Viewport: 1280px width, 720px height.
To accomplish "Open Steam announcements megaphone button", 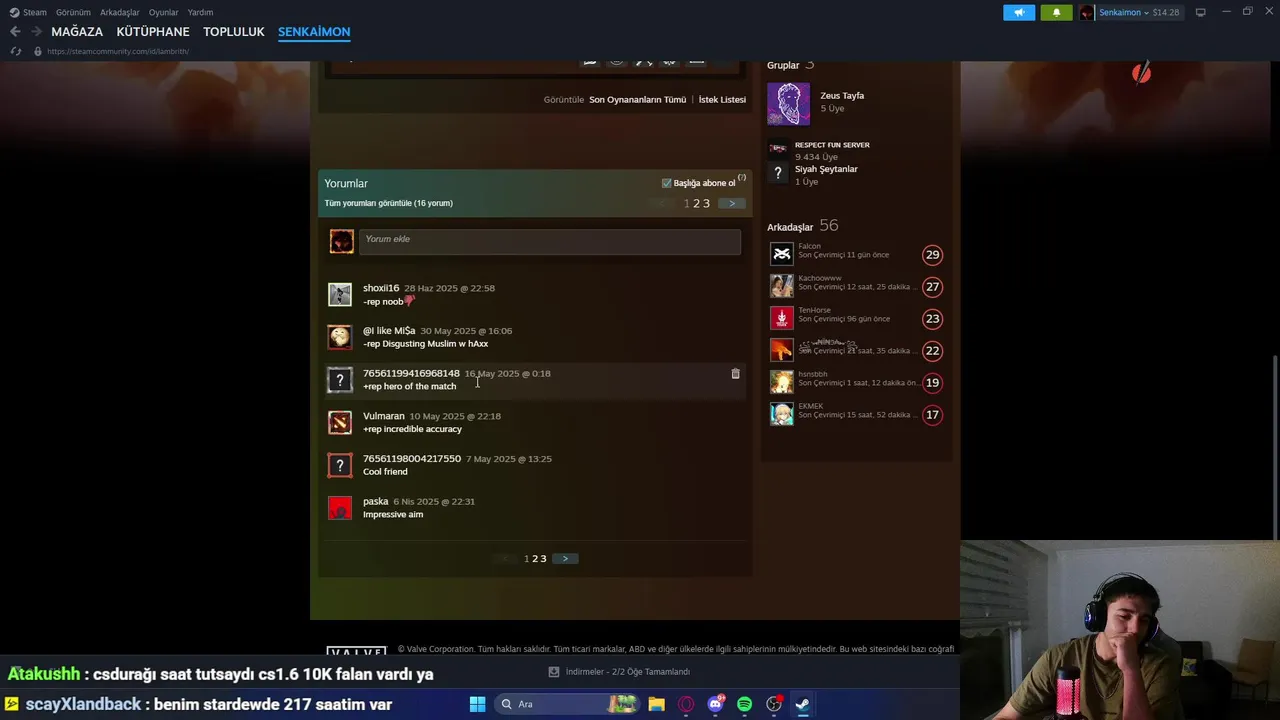I will (1019, 12).
